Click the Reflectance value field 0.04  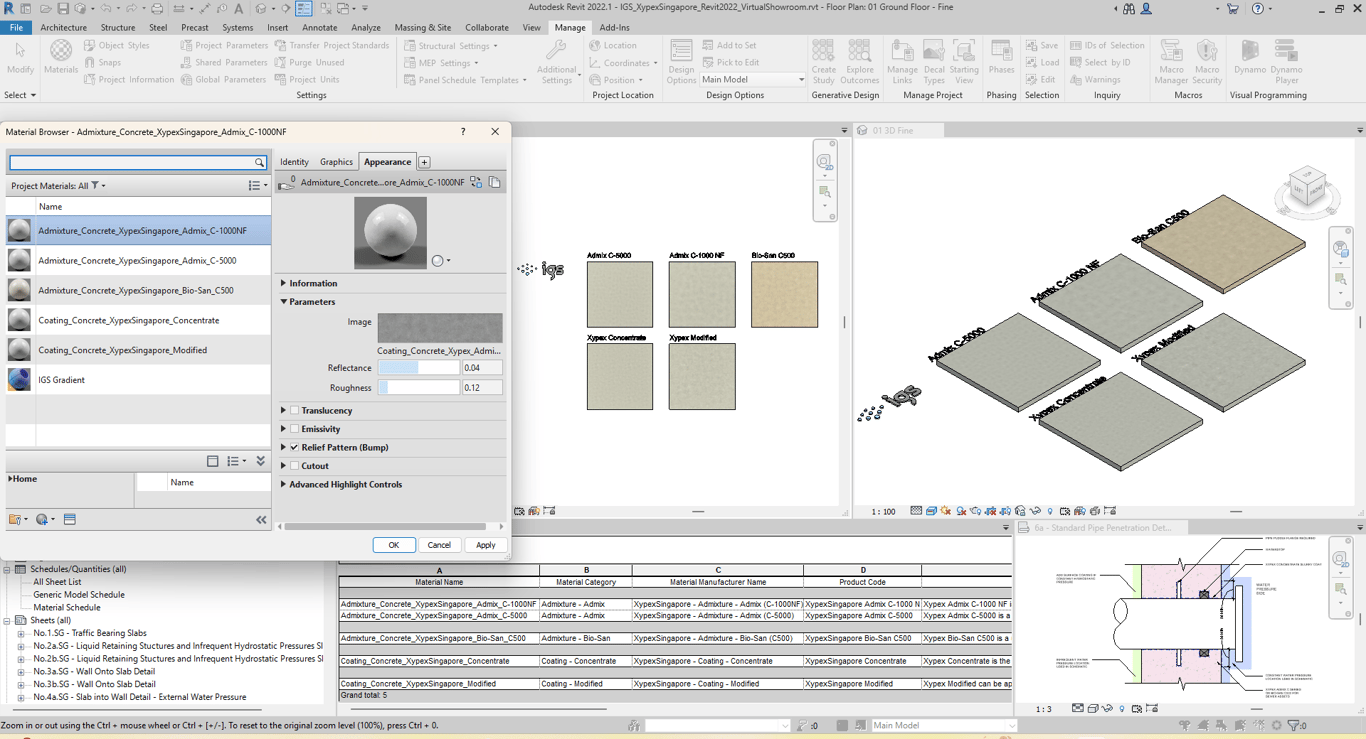pos(482,368)
